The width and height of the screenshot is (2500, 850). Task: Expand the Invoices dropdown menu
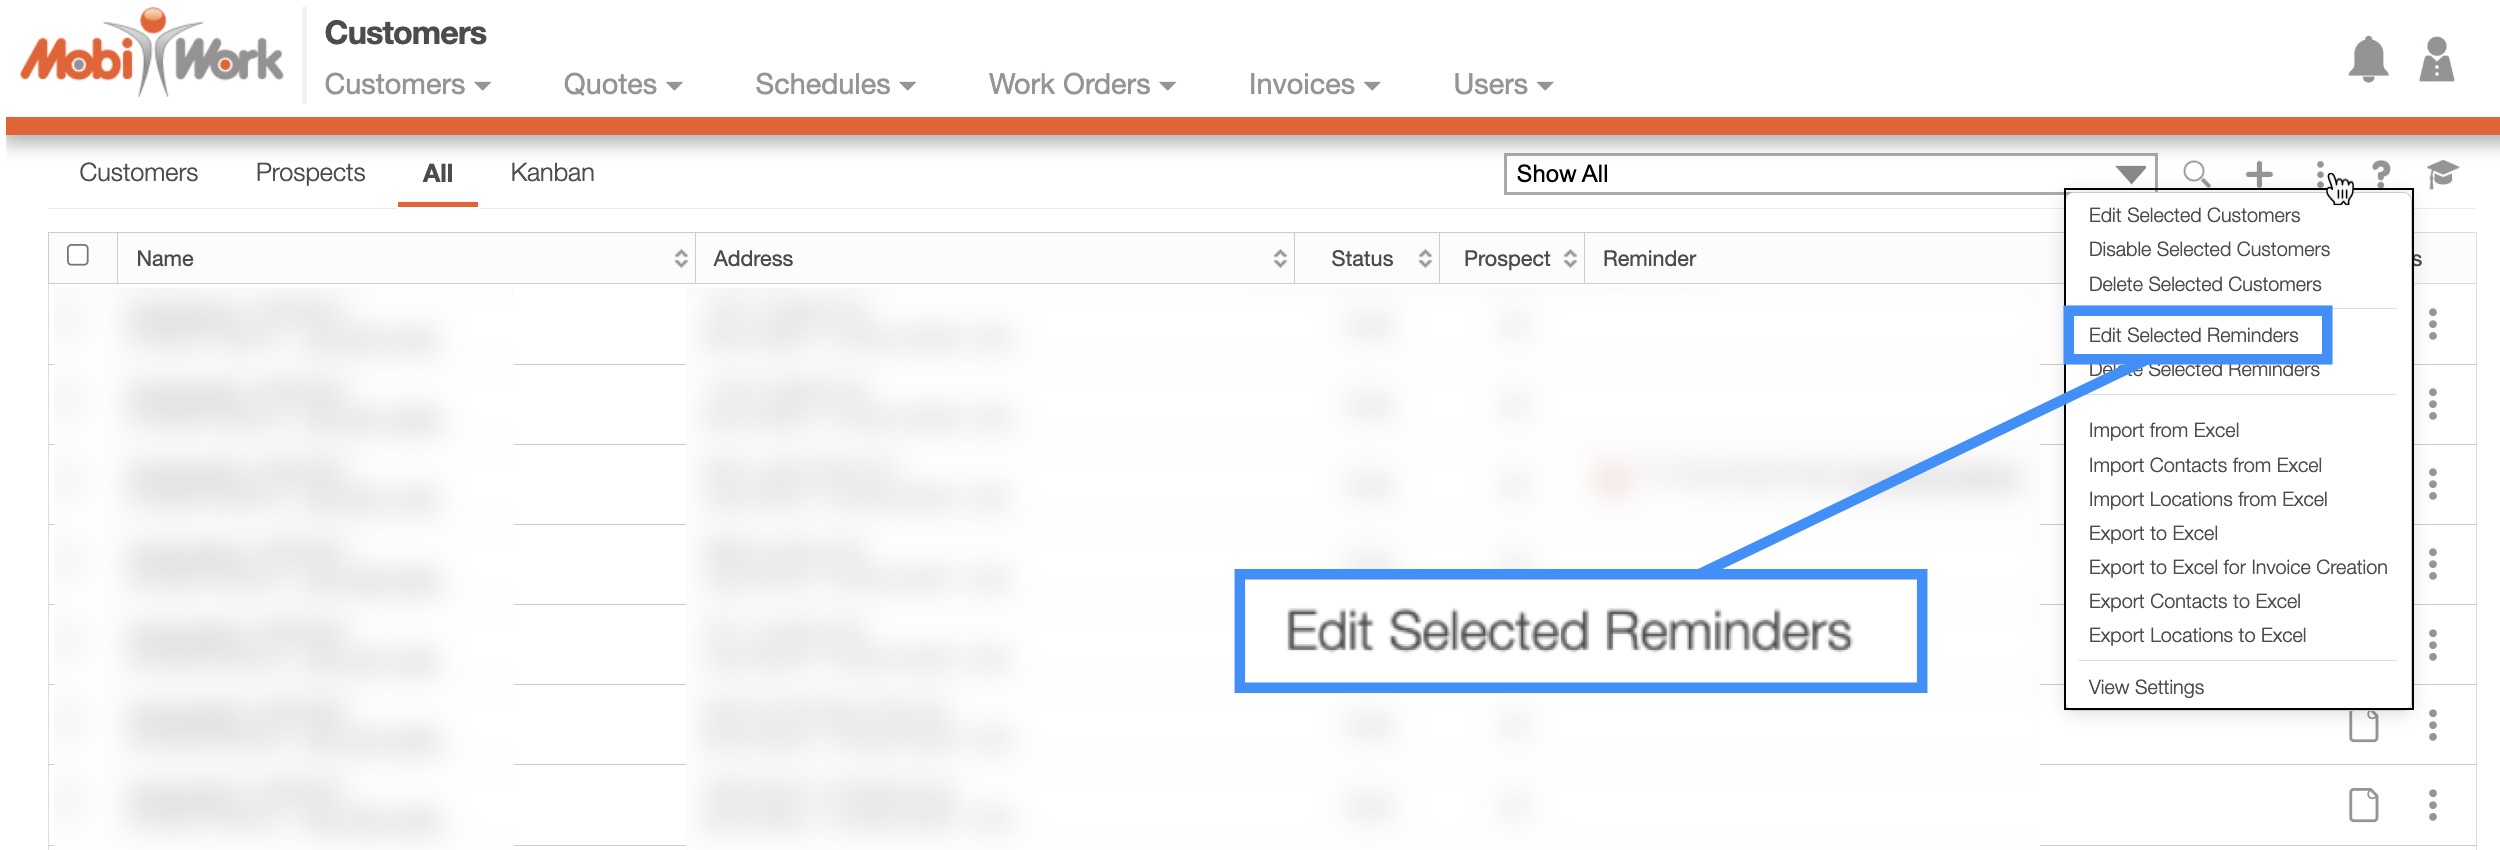coord(1313,85)
